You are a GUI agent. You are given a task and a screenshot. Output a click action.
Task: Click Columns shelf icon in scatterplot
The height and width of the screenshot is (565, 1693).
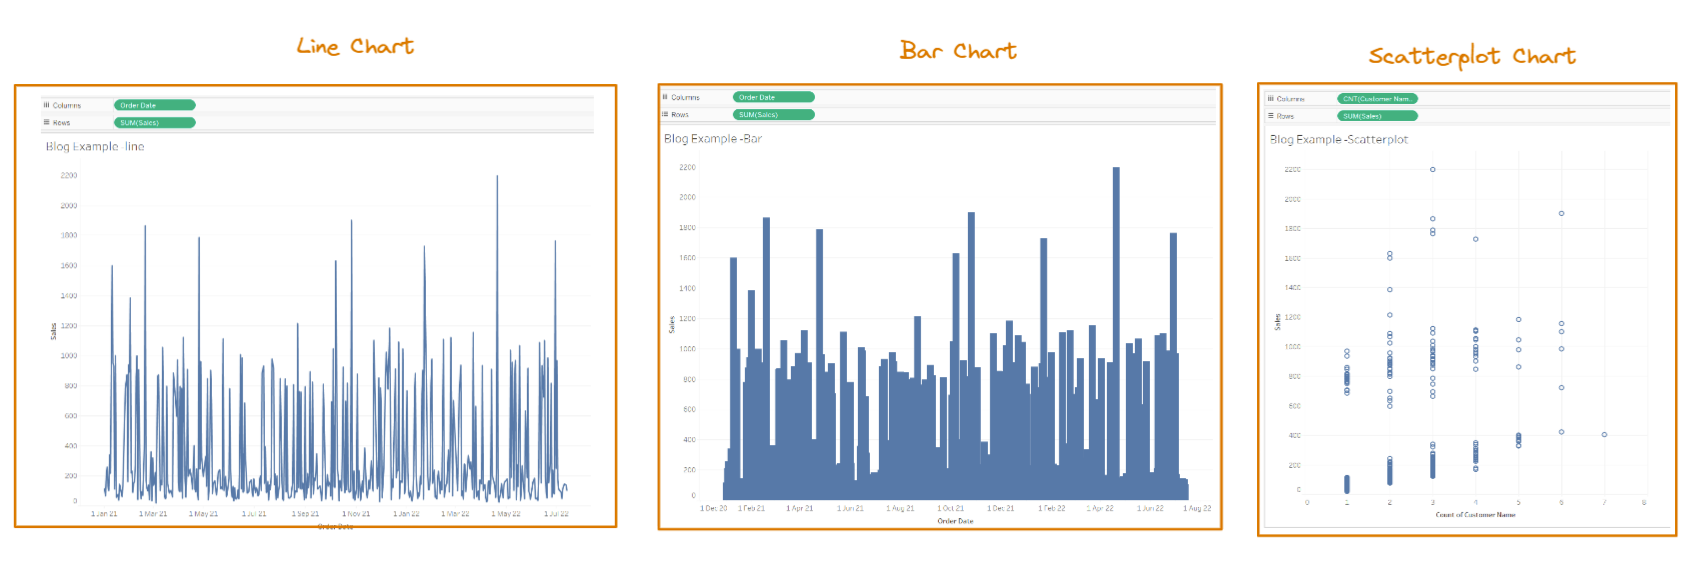click(x=1271, y=98)
